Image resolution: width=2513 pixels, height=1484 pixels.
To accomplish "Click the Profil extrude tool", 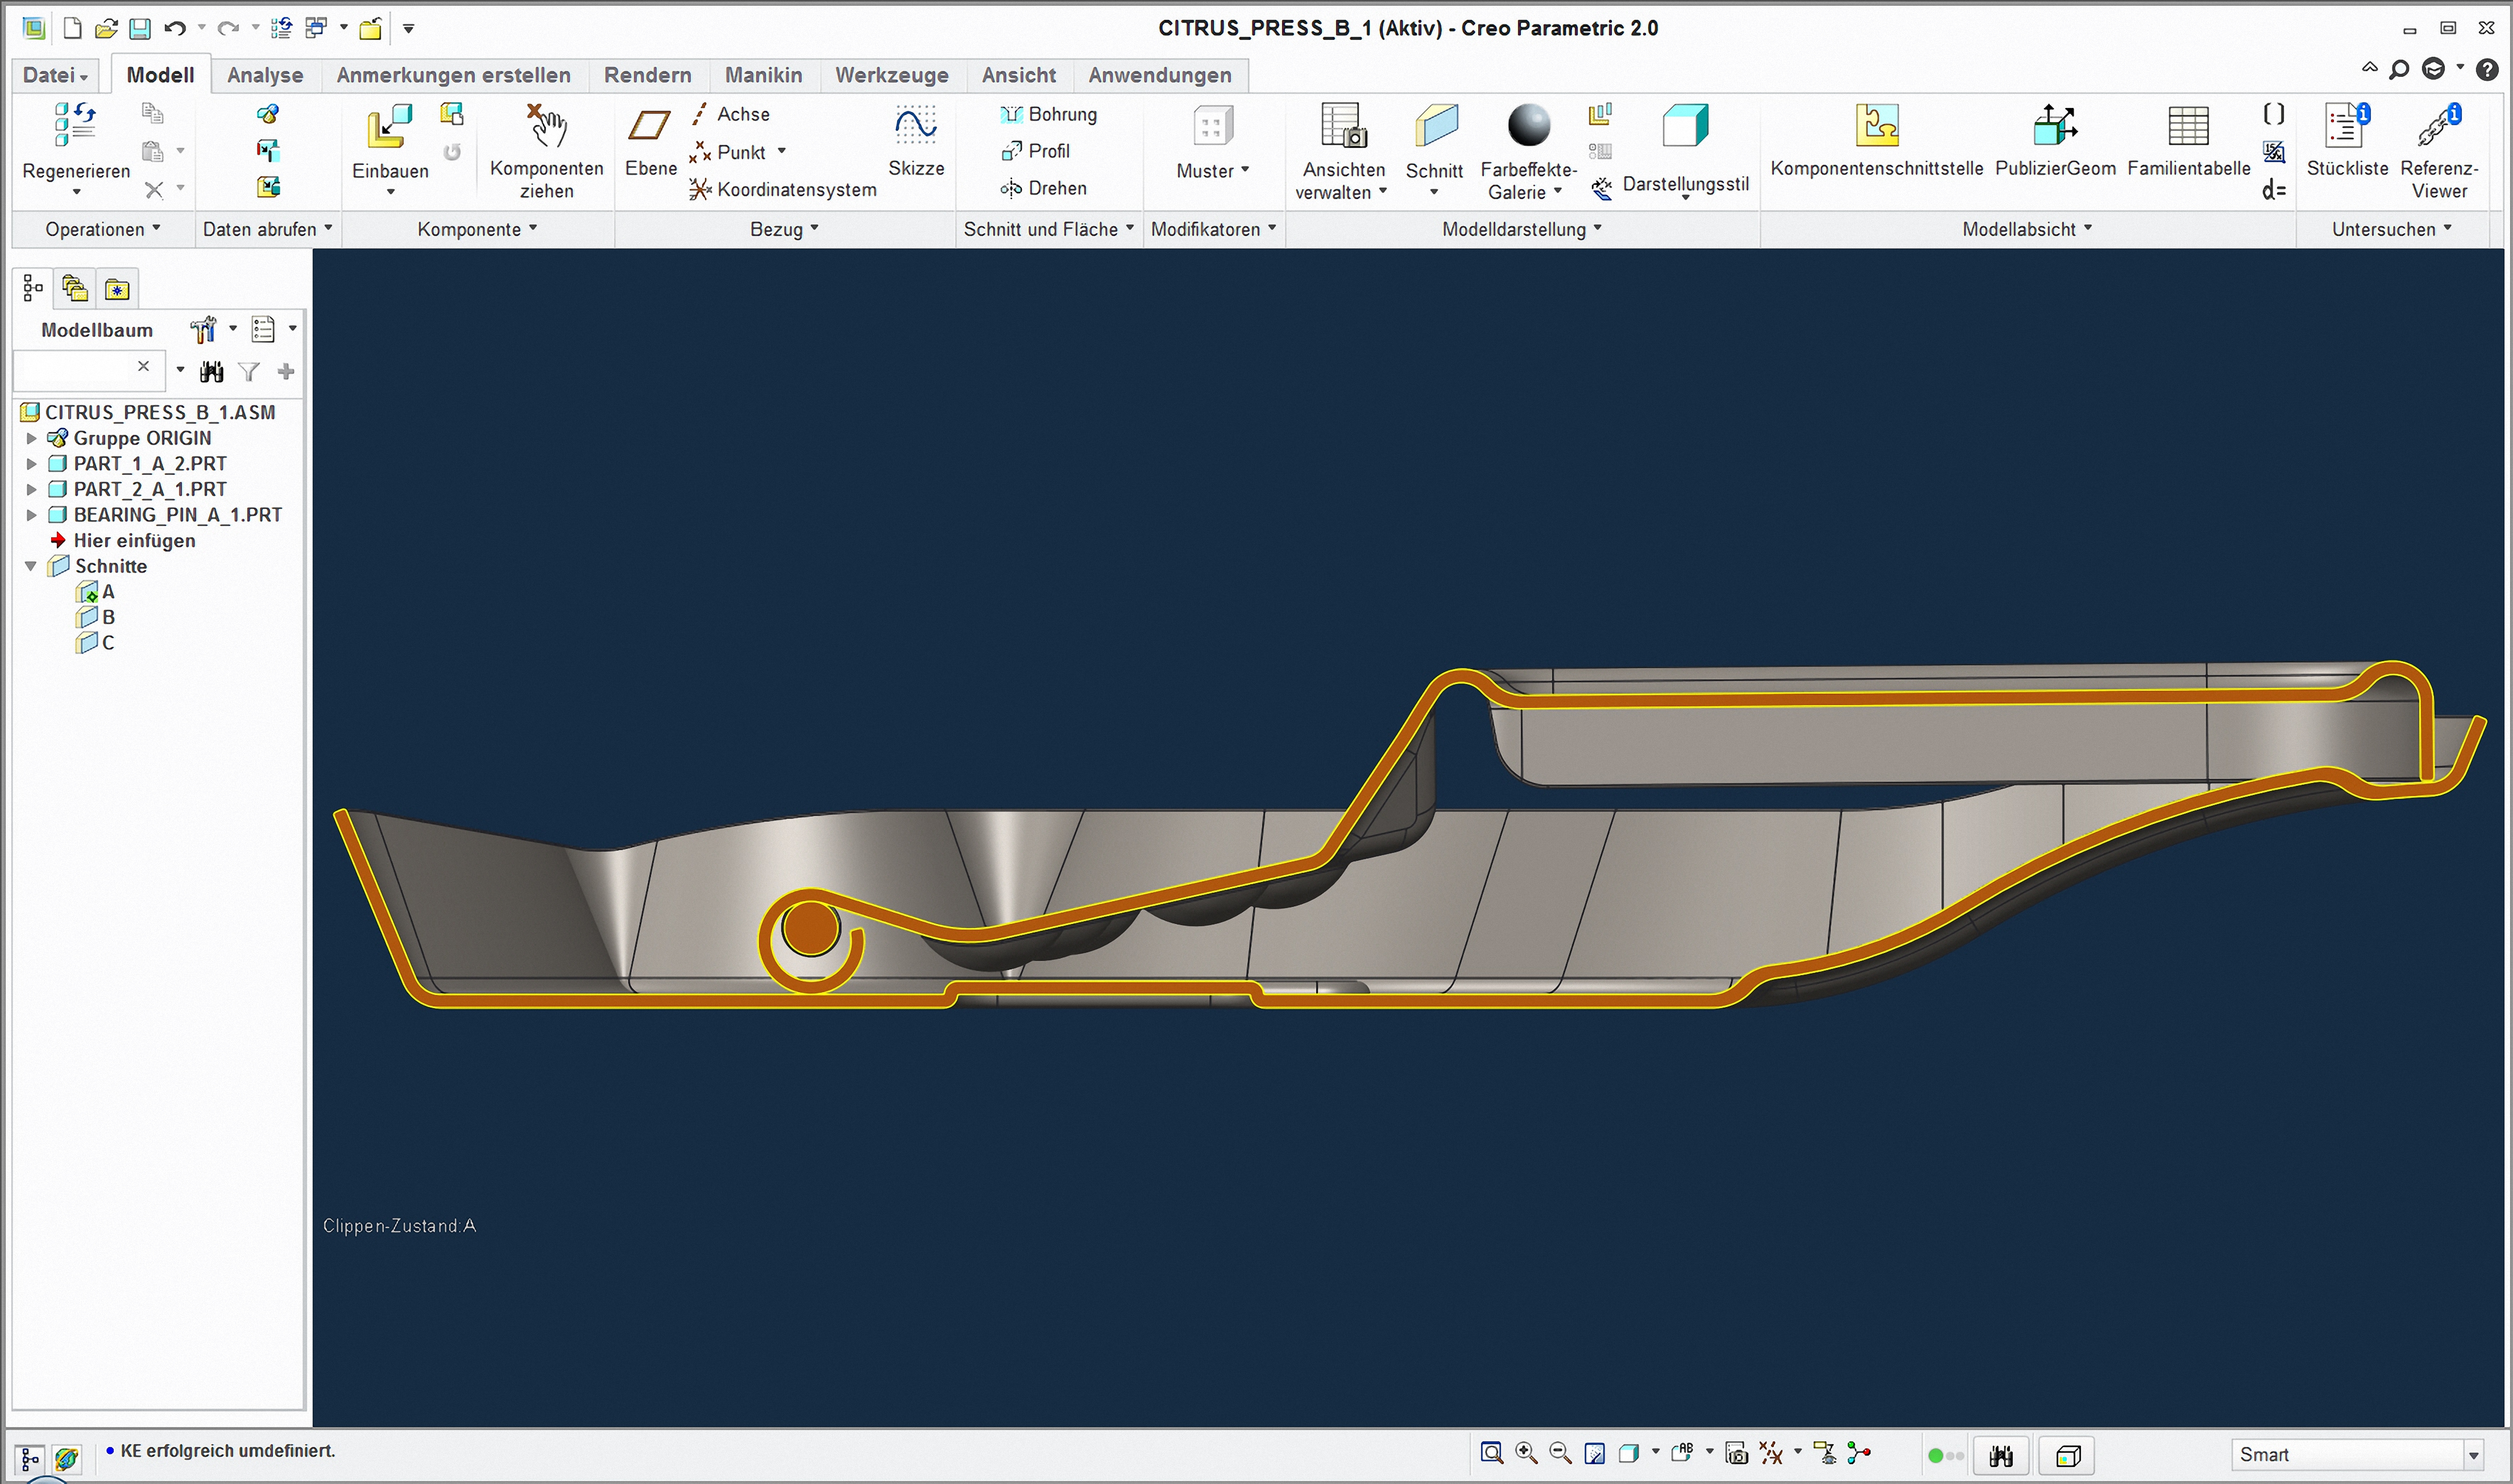I will point(1035,151).
